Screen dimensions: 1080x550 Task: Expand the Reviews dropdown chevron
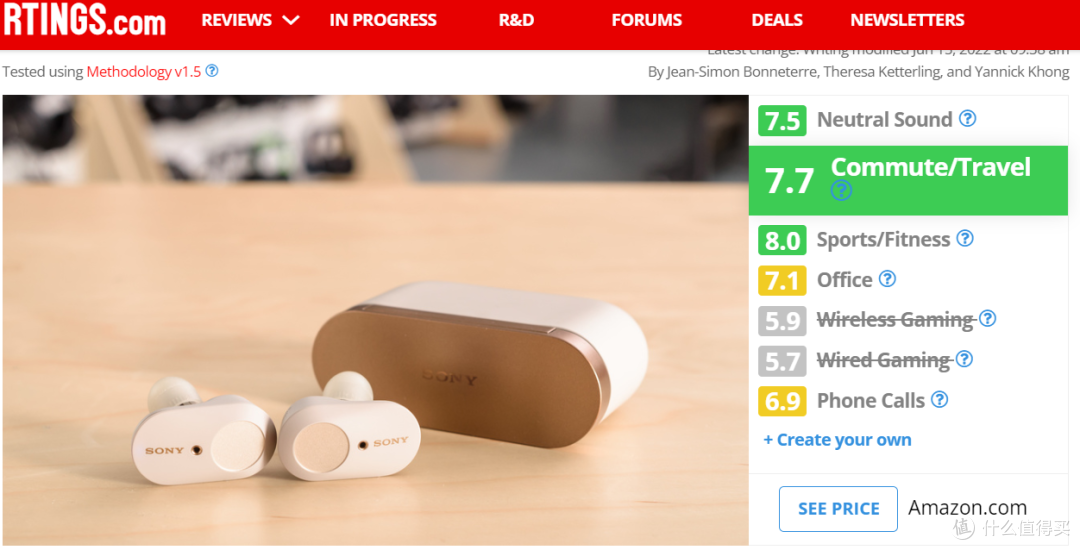point(291,20)
